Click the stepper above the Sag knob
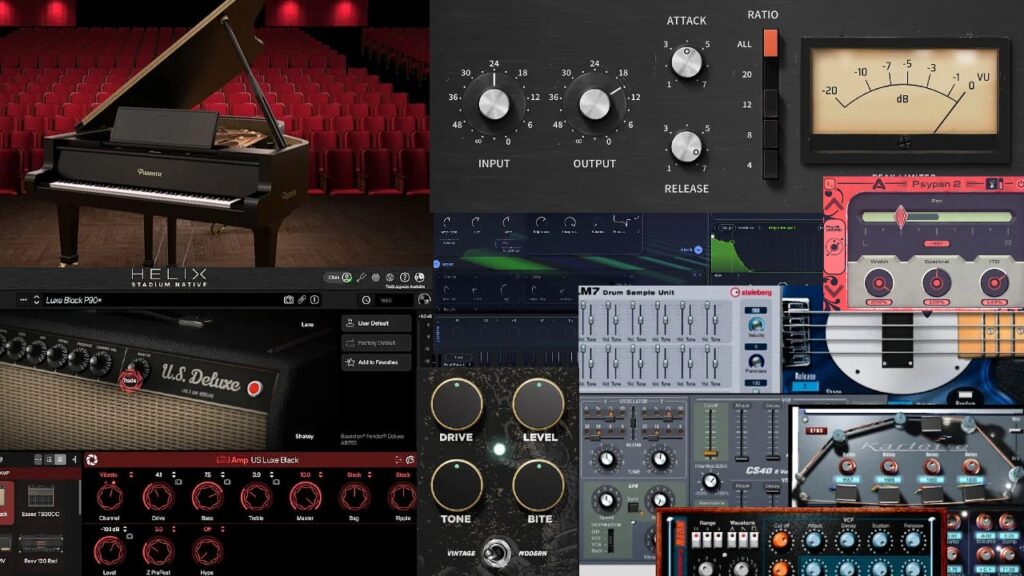Image resolution: width=1024 pixels, height=576 pixels. pyautogui.click(x=370, y=475)
